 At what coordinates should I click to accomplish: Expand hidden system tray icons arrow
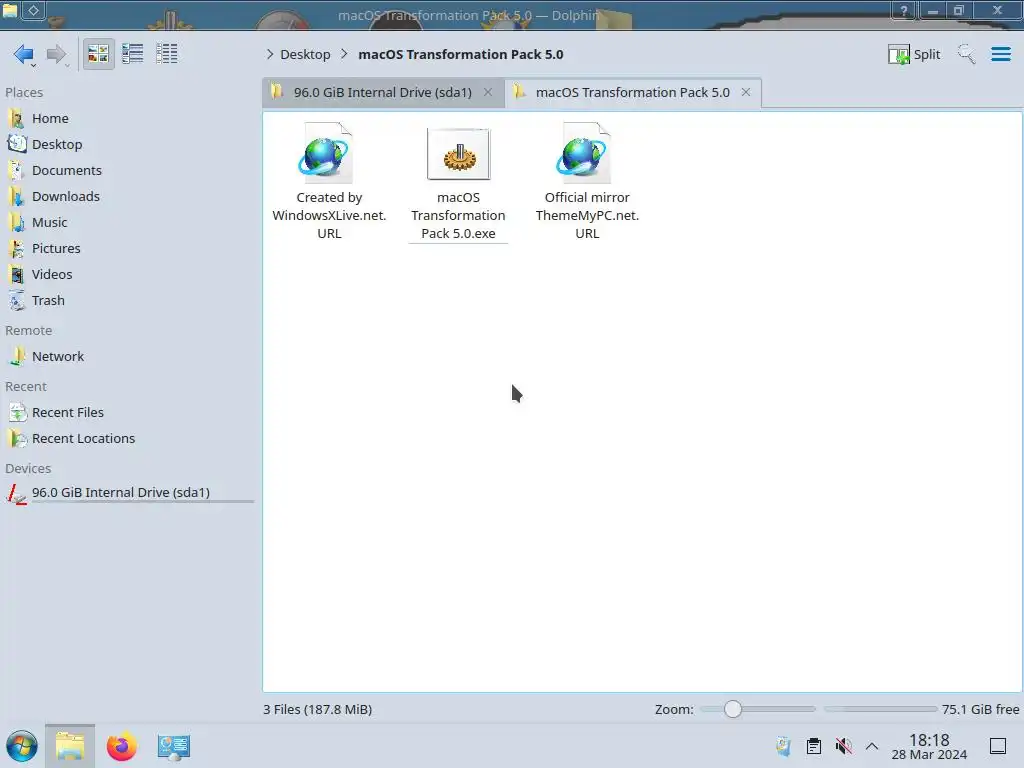coord(872,746)
